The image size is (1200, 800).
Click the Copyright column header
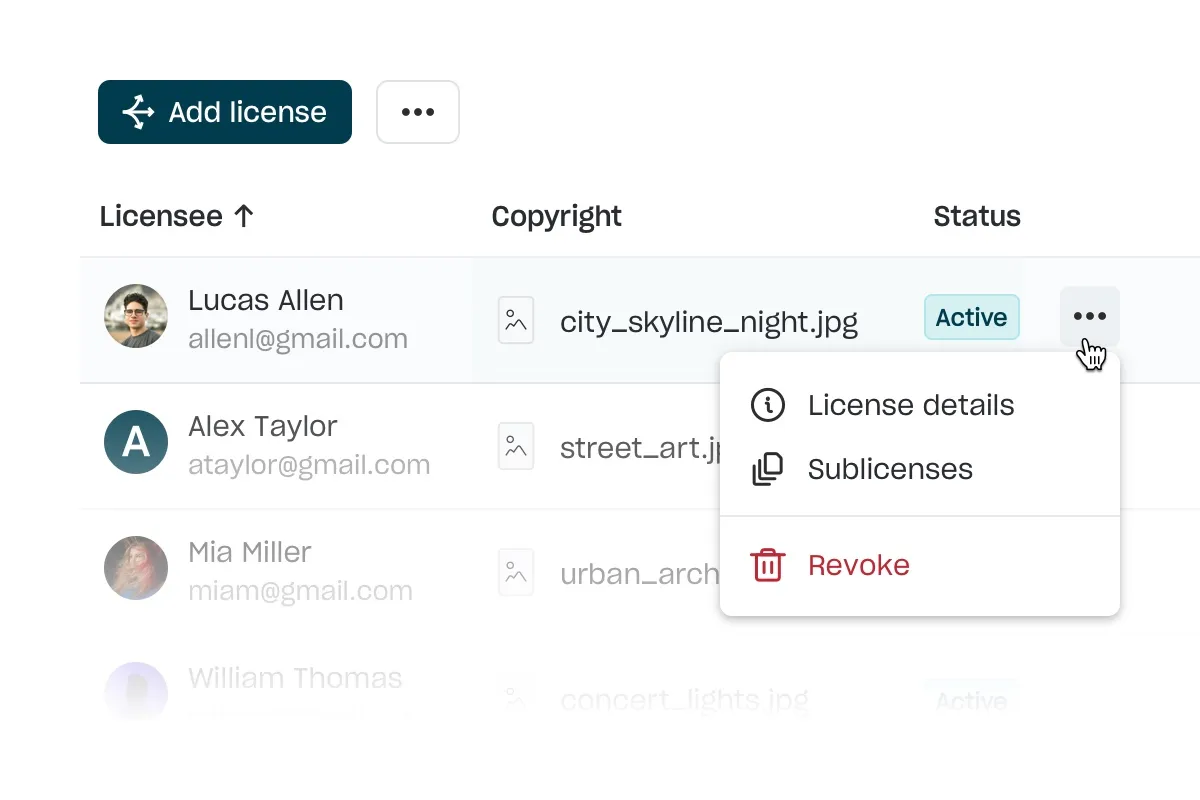[x=556, y=216]
